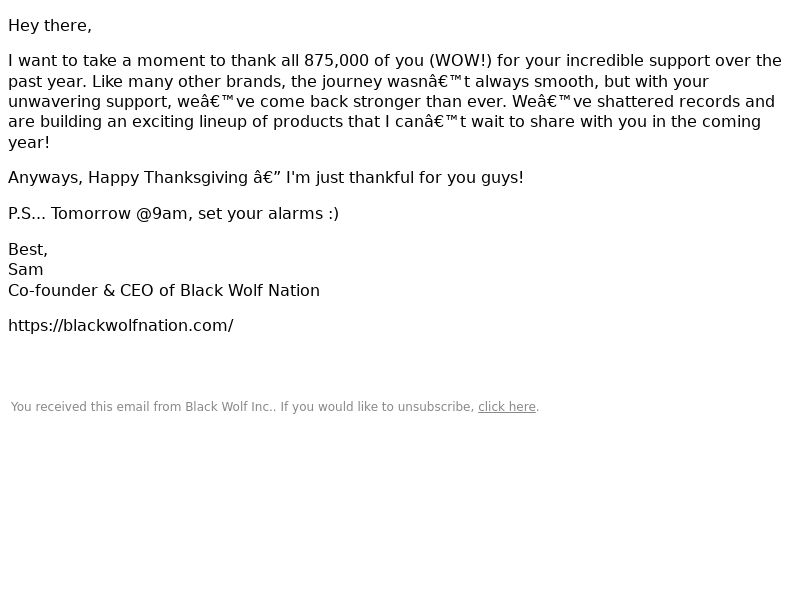This screenshot has height=600, width=800.
Task: Click "Co-founder & CEO of Black Wolf Nation"
Action: pyautogui.click(x=164, y=290)
